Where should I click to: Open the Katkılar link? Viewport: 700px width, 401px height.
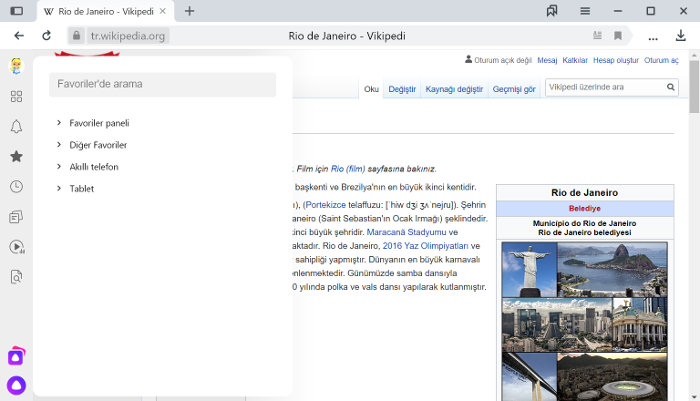[x=575, y=60]
